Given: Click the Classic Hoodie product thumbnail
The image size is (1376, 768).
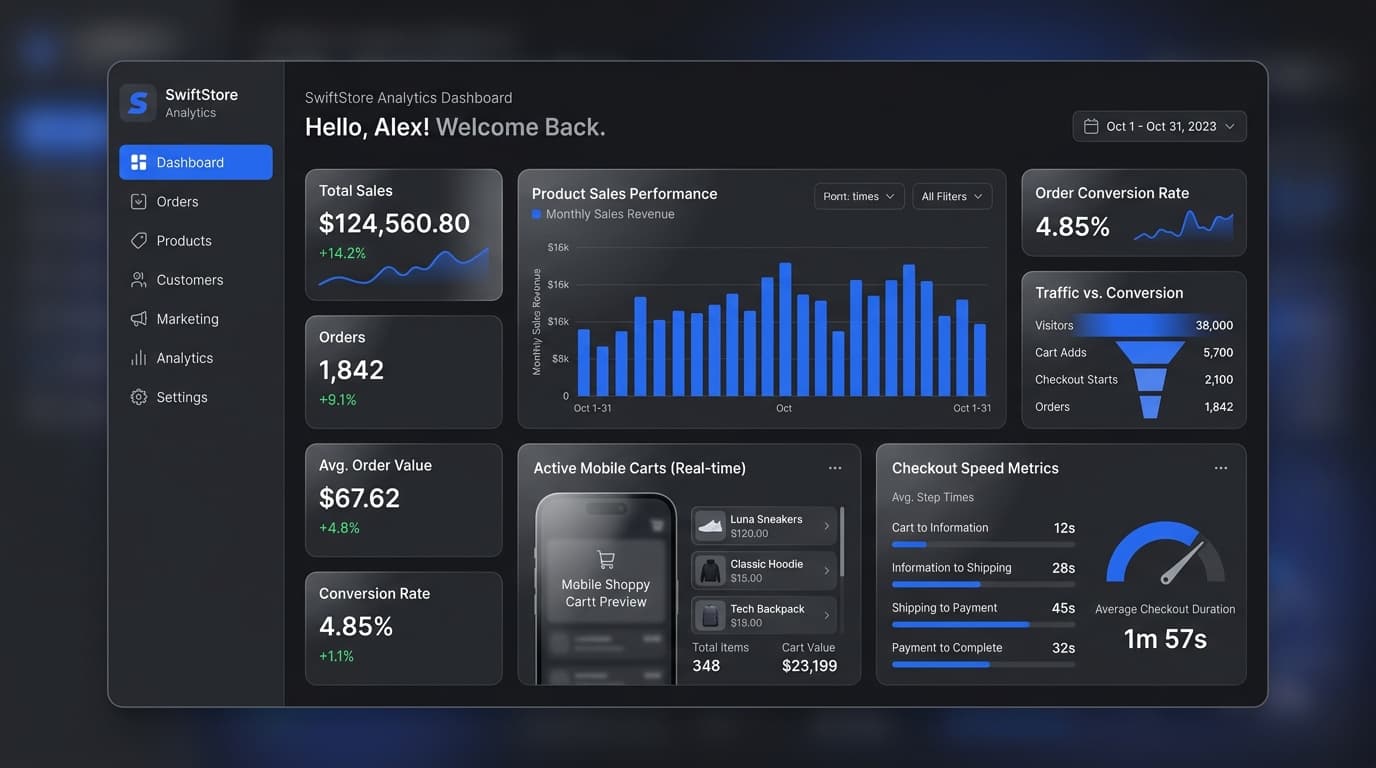Looking at the screenshot, I should point(710,570).
